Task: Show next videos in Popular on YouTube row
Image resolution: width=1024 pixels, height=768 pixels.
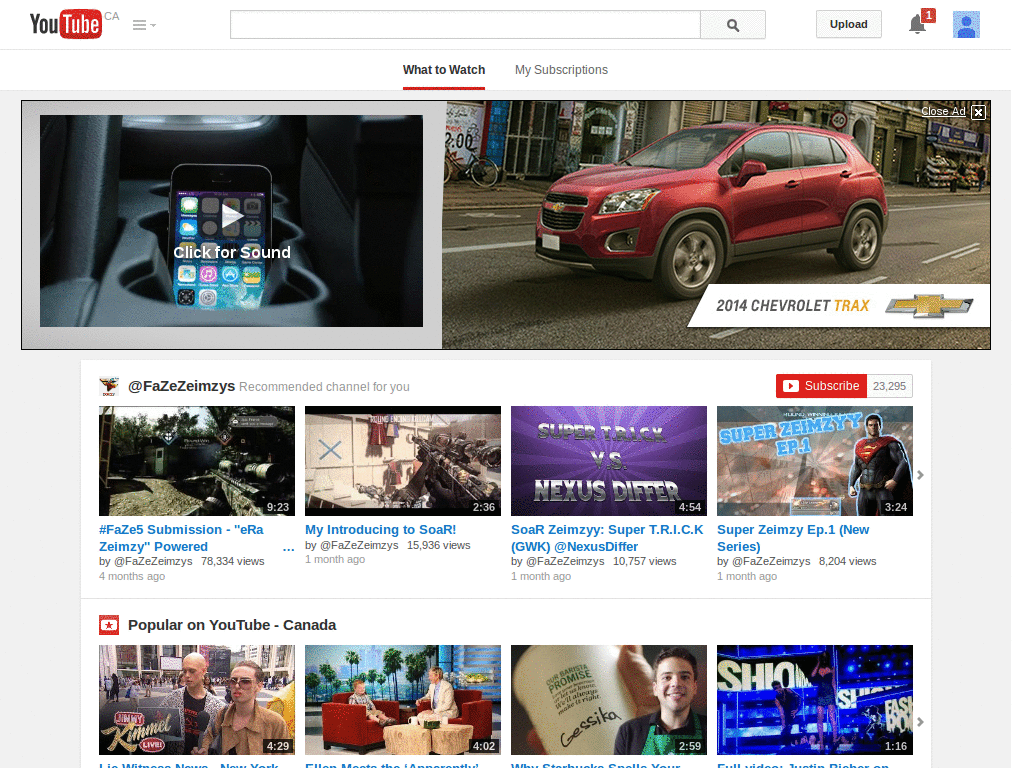Action: point(920,722)
